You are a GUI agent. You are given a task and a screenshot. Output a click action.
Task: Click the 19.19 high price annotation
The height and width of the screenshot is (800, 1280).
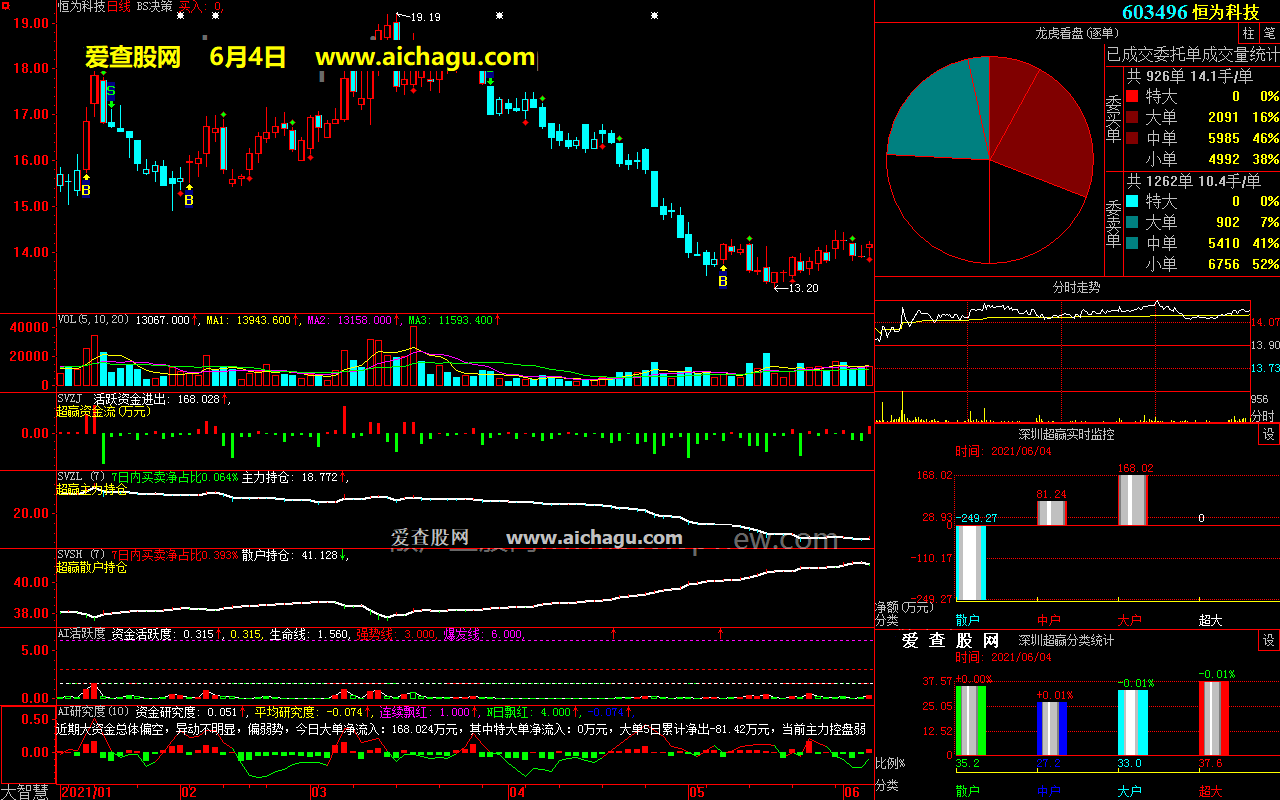[425, 18]
